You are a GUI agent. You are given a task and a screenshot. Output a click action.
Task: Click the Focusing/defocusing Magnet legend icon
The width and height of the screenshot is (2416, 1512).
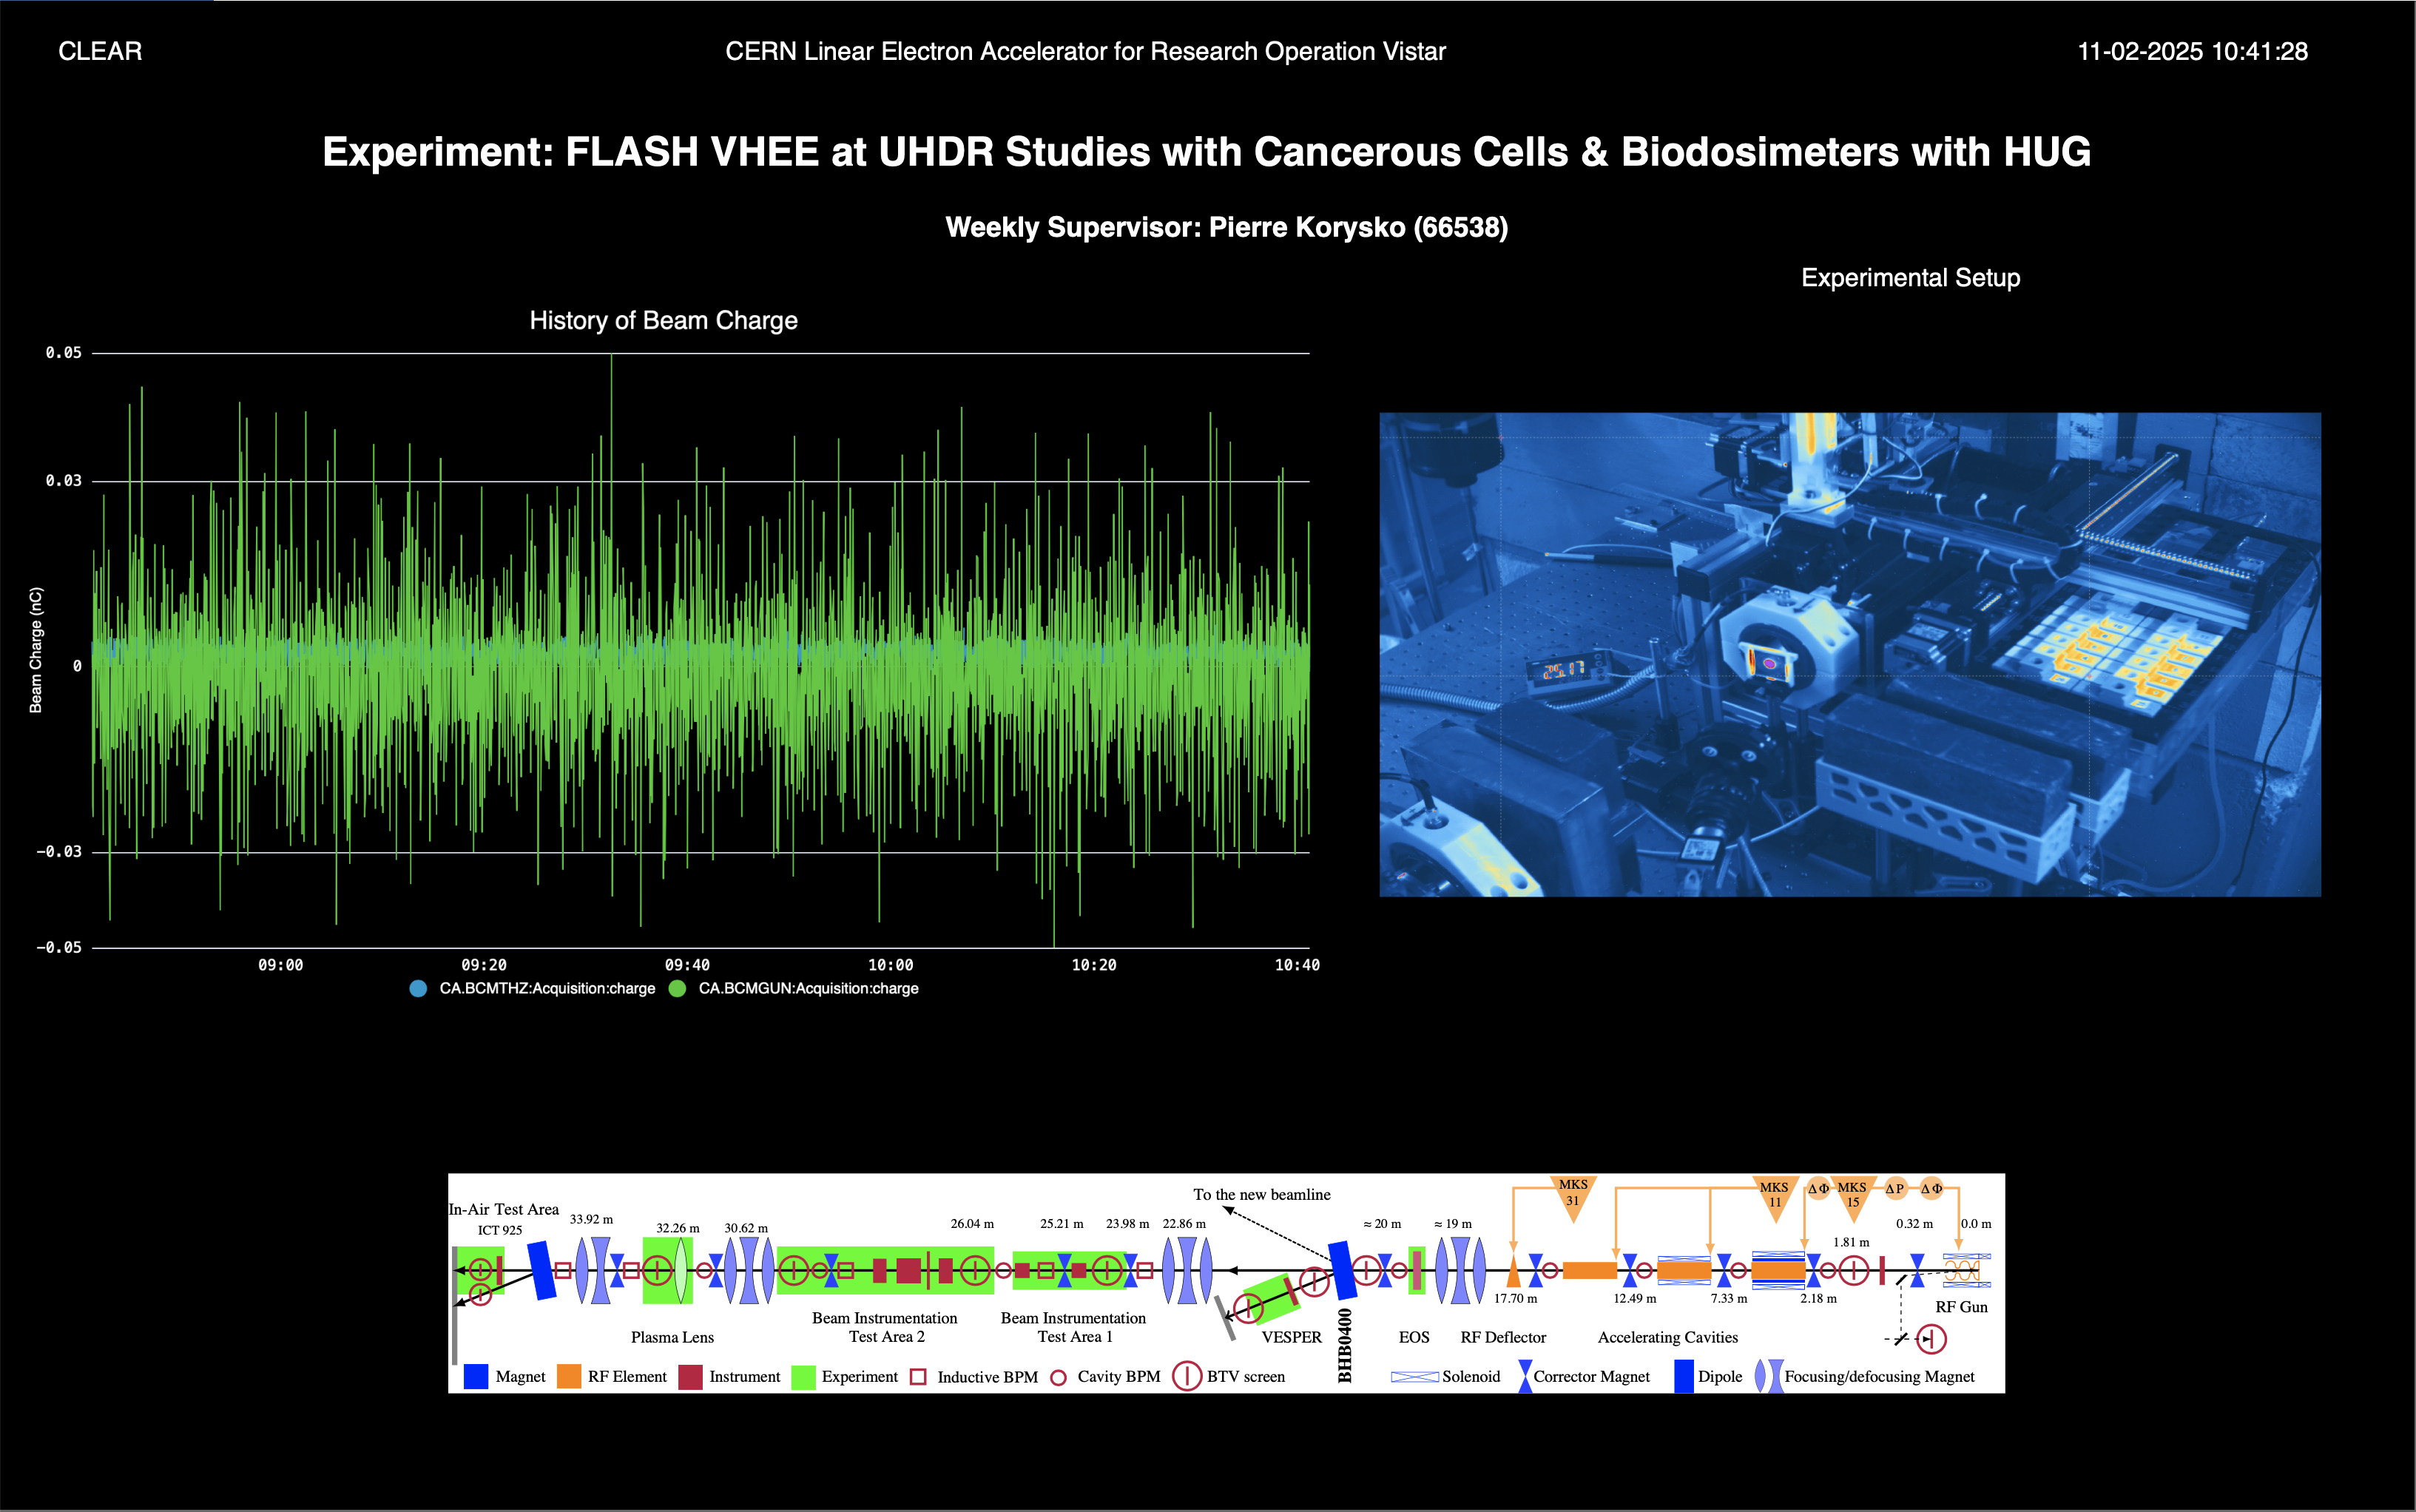point(1768,1377)
